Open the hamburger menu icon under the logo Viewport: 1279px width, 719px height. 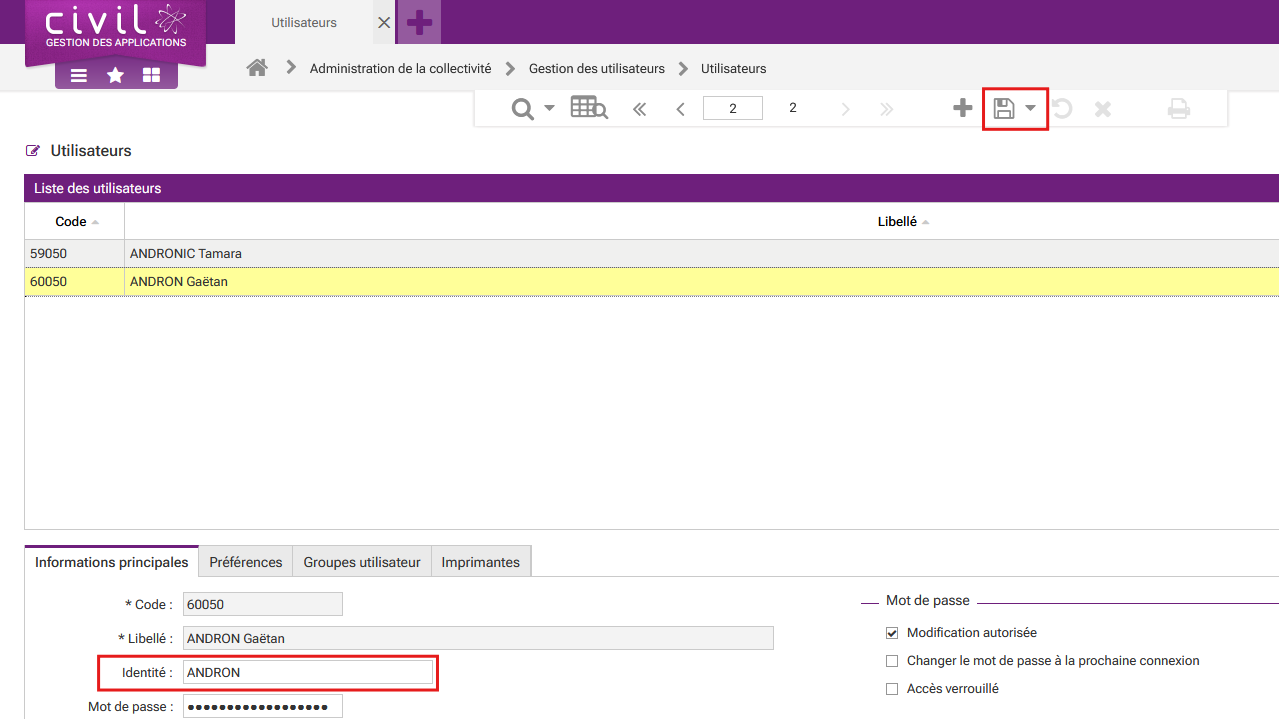pyautogui.click(x=79, y=75)
